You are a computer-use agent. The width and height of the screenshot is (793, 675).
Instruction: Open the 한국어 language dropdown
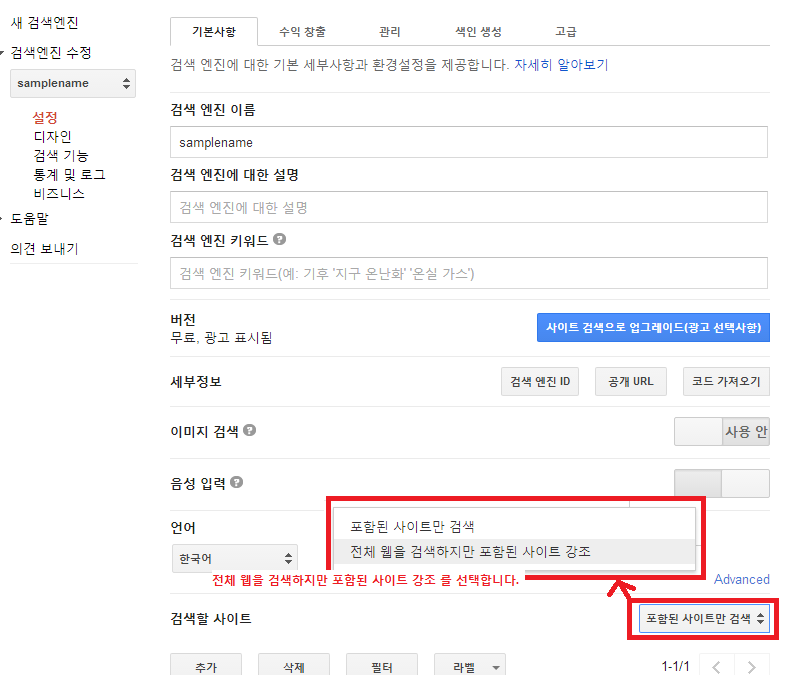tap(235, 558)
